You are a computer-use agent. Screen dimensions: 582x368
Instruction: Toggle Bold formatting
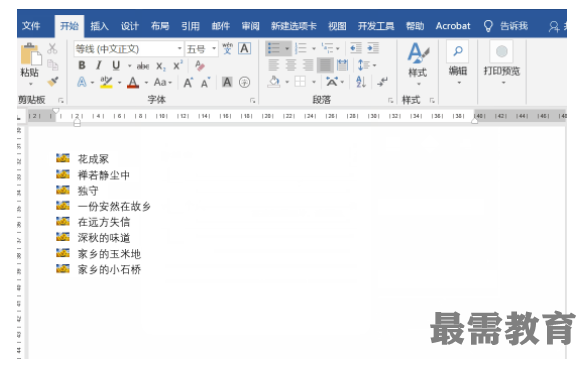click(x=82, y=65)
